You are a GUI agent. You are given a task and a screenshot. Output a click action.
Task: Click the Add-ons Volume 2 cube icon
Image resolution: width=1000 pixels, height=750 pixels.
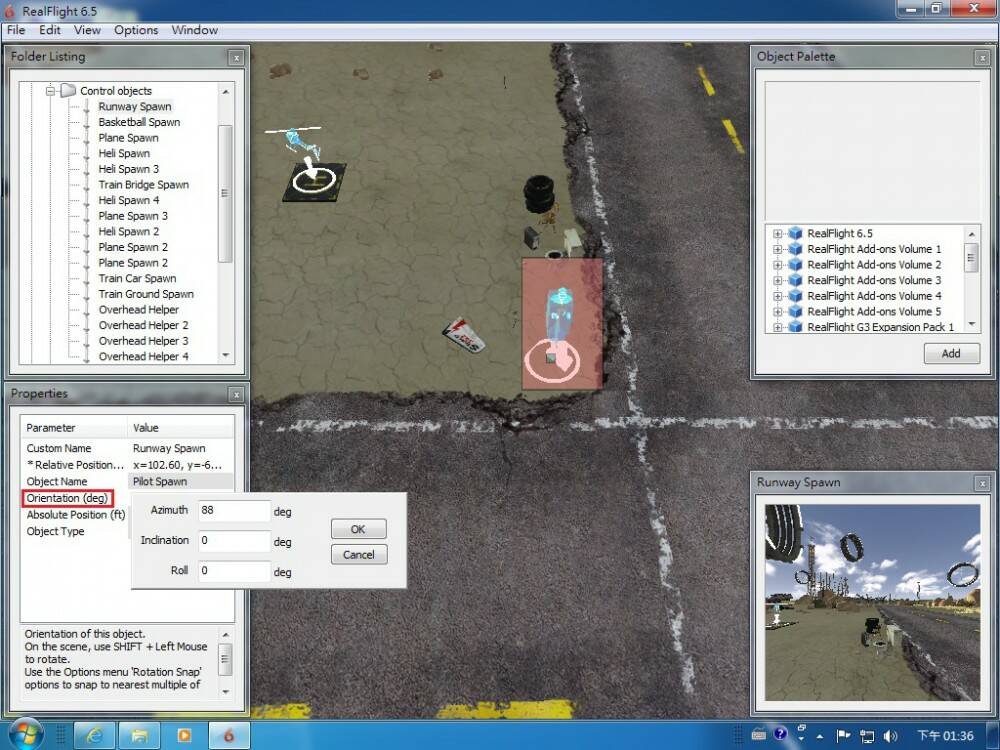click(795, 265)
